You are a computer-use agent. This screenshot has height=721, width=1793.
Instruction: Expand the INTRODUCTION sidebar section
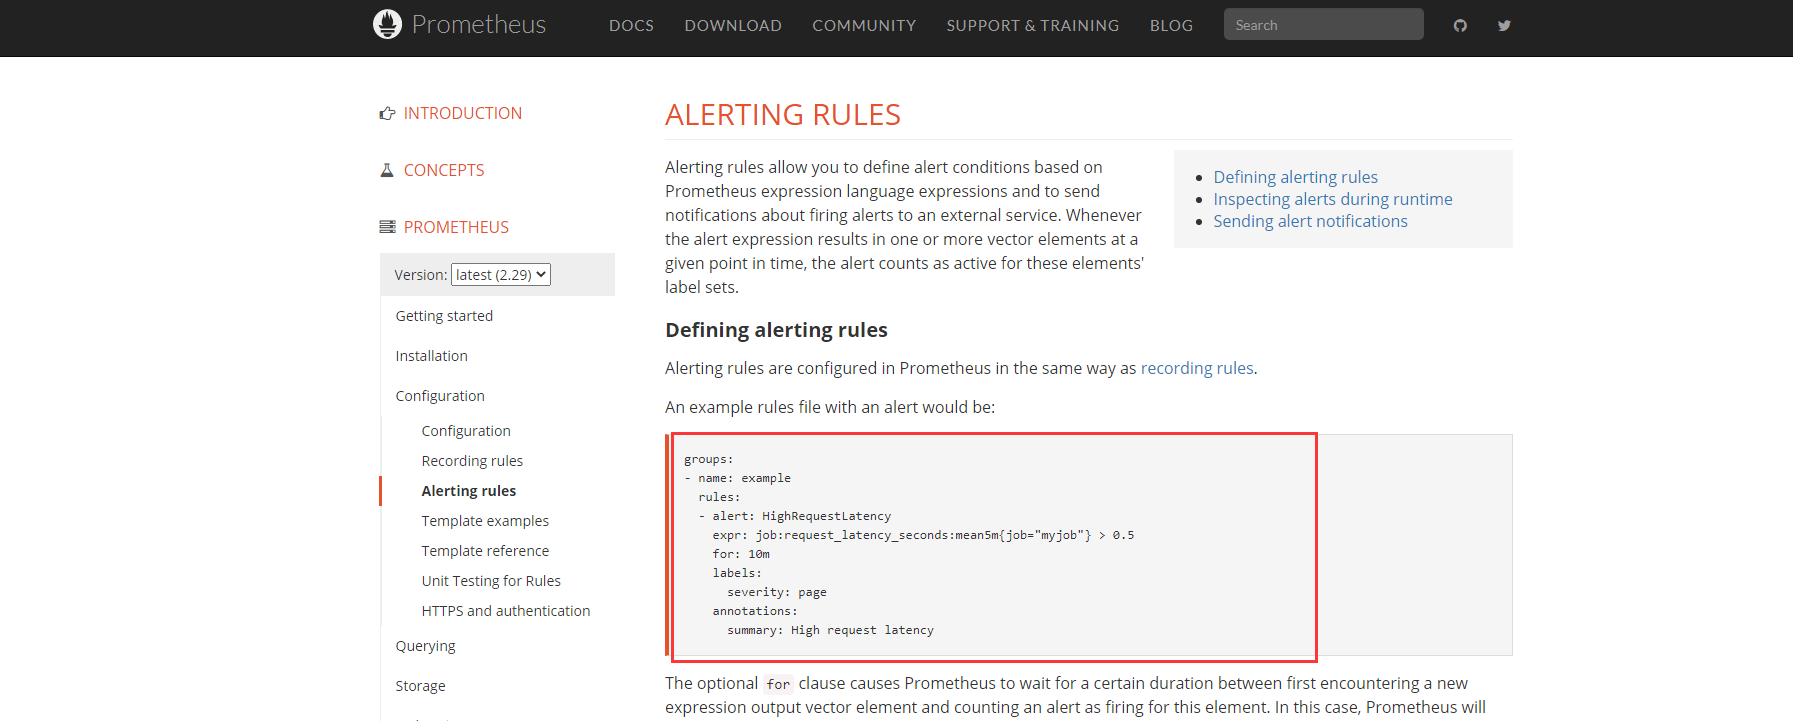(x=463, y=114)
